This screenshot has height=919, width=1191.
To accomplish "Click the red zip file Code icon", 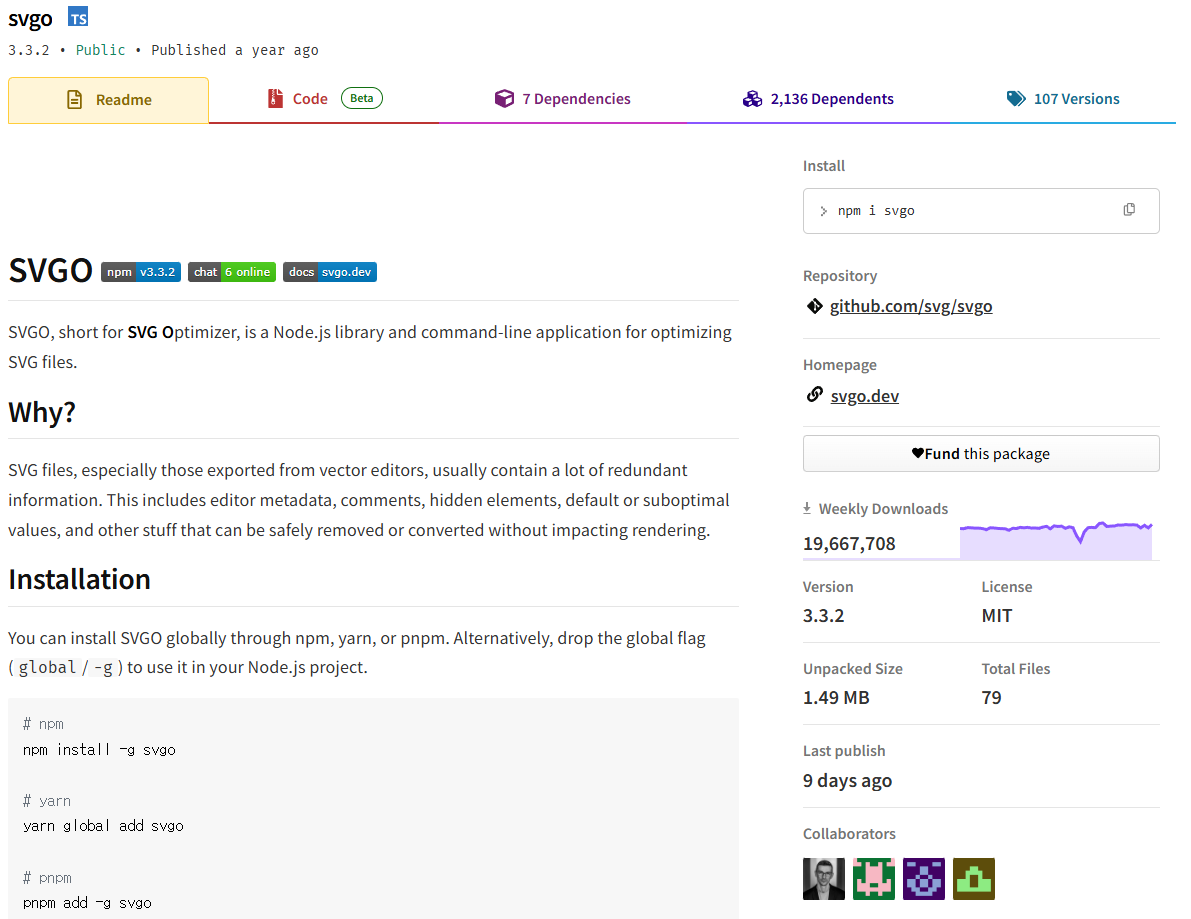I will click(x=275, y=99).
